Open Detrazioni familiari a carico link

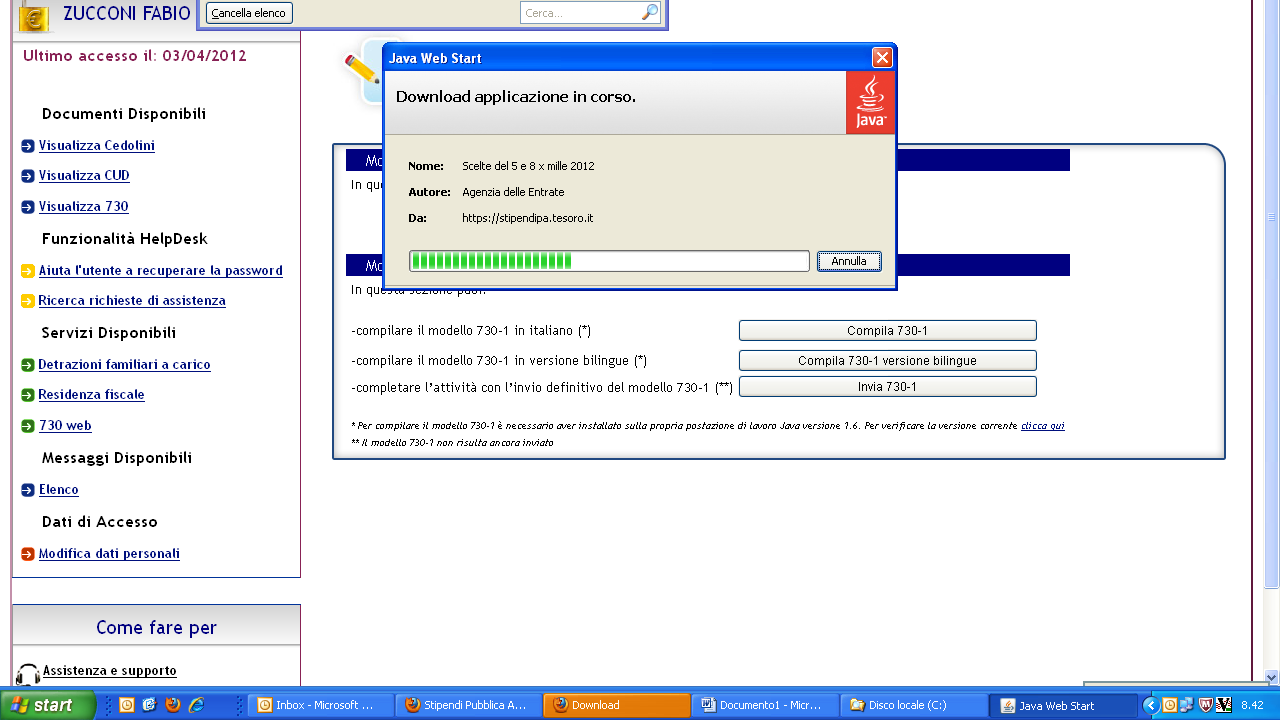[x=125, y=365]
